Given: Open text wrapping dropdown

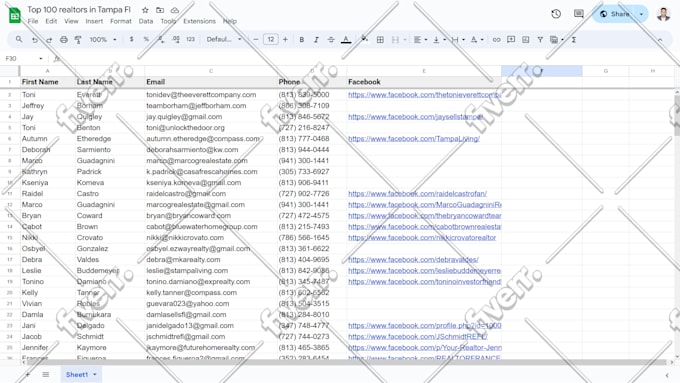Looking at the screenshot, I should [x=458, y=39].
